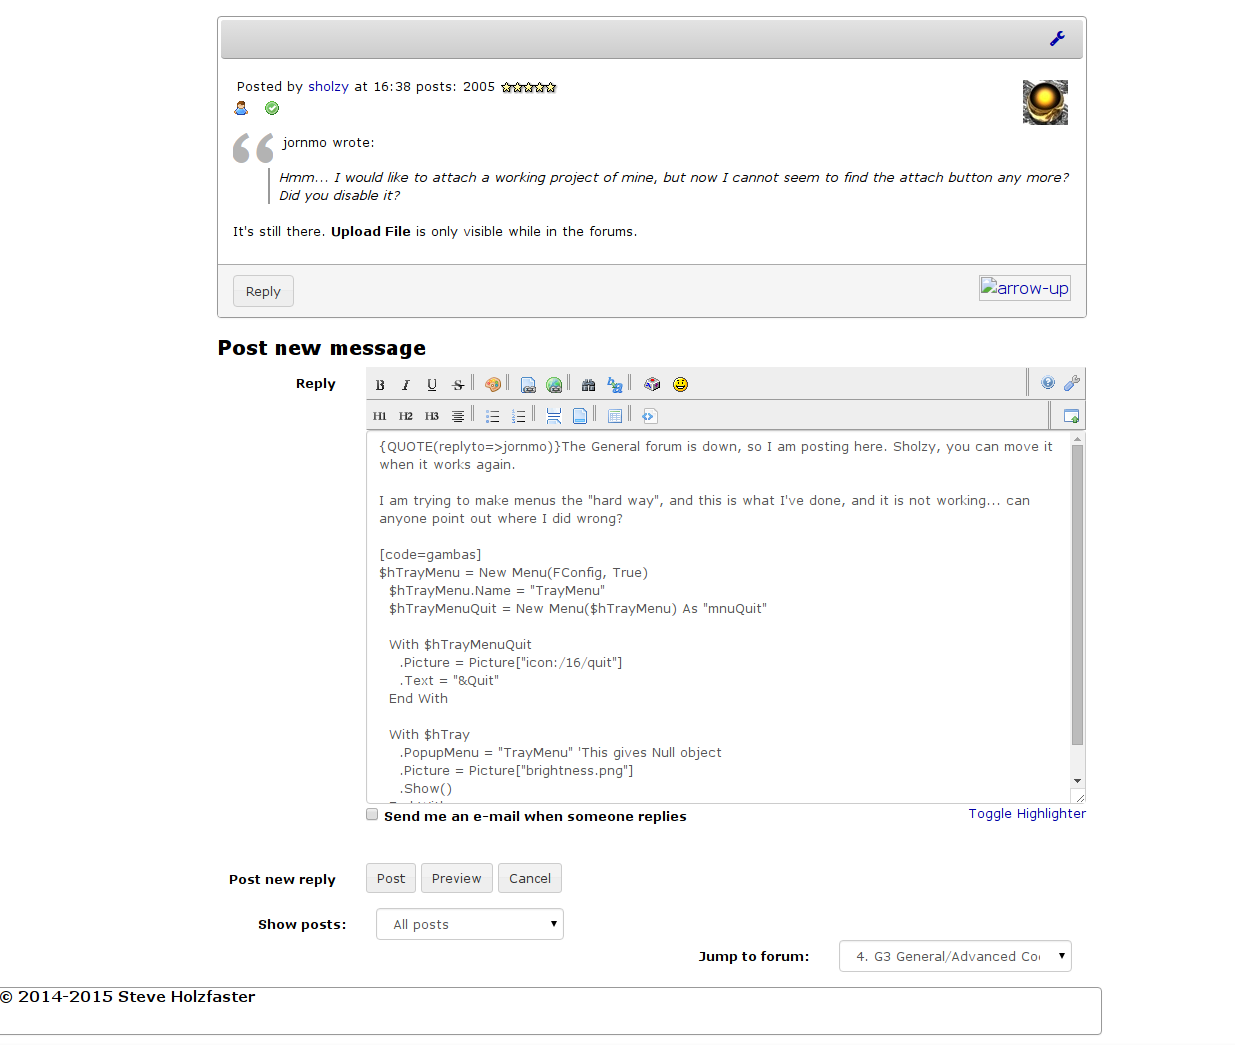Center align the selected text

click(x=458, y=416)
